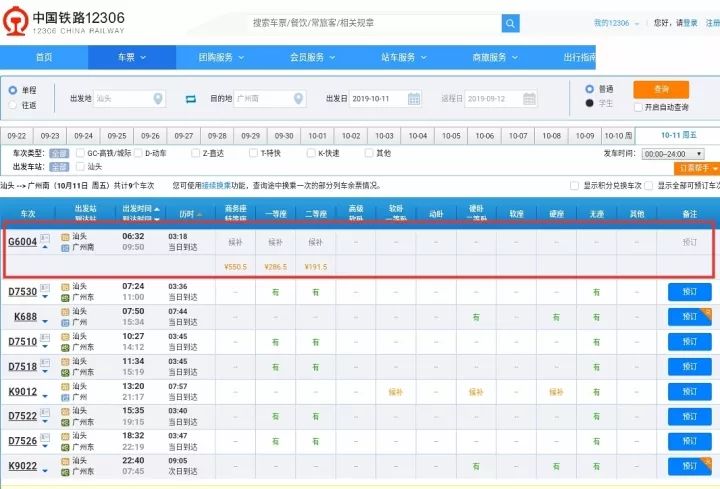Click the site search input field
Screen dimensions: 720x489
tap(374, 23)
